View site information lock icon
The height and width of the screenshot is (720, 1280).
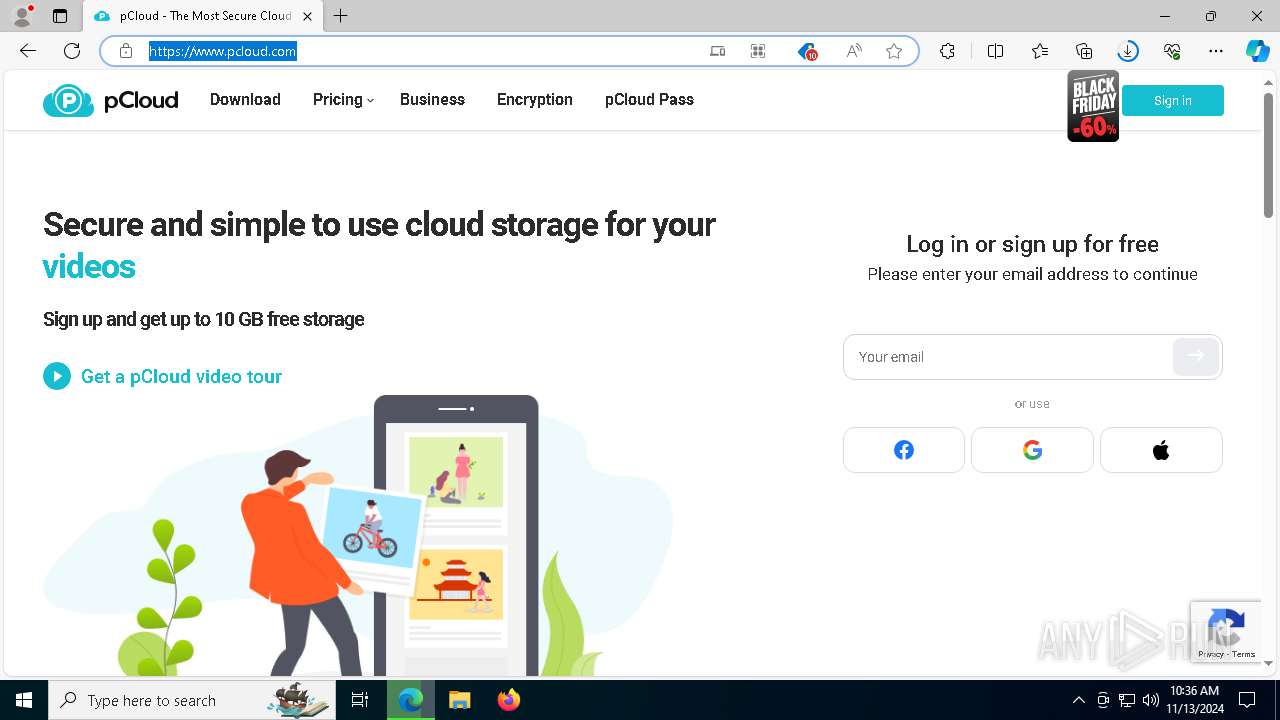(x=126, y=51)
